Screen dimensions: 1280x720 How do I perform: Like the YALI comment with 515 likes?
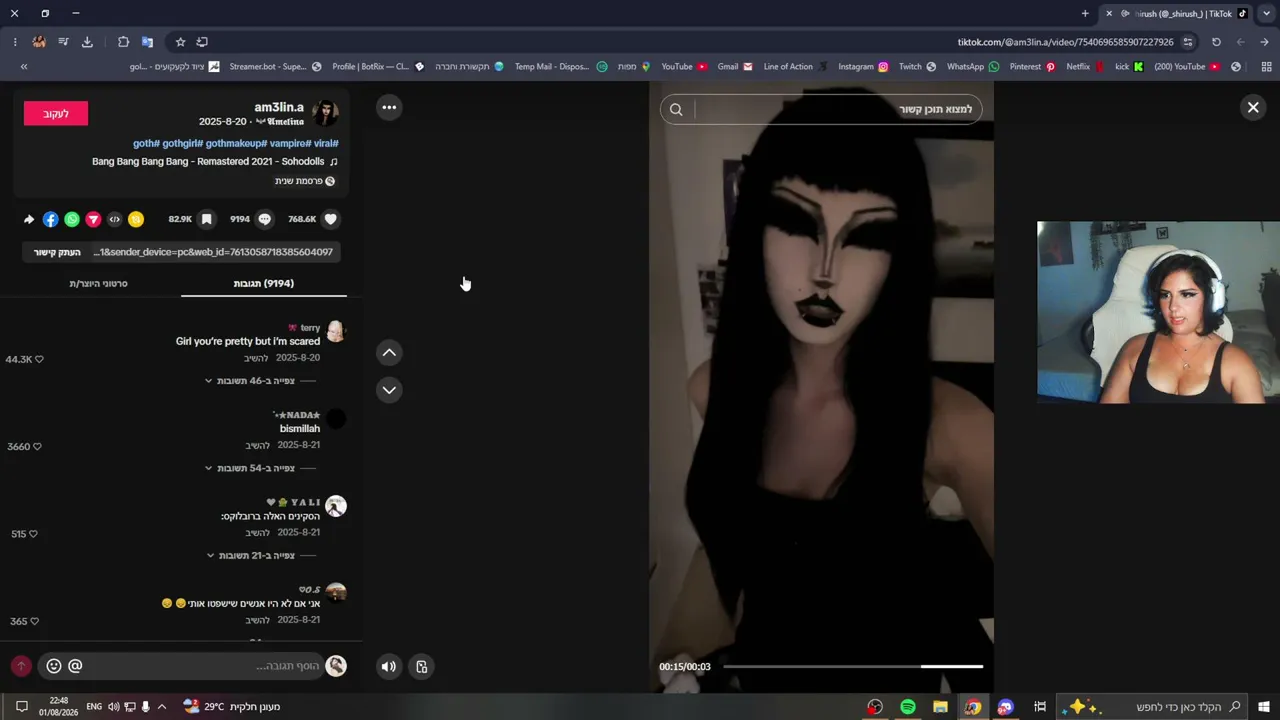click(33, 534)
